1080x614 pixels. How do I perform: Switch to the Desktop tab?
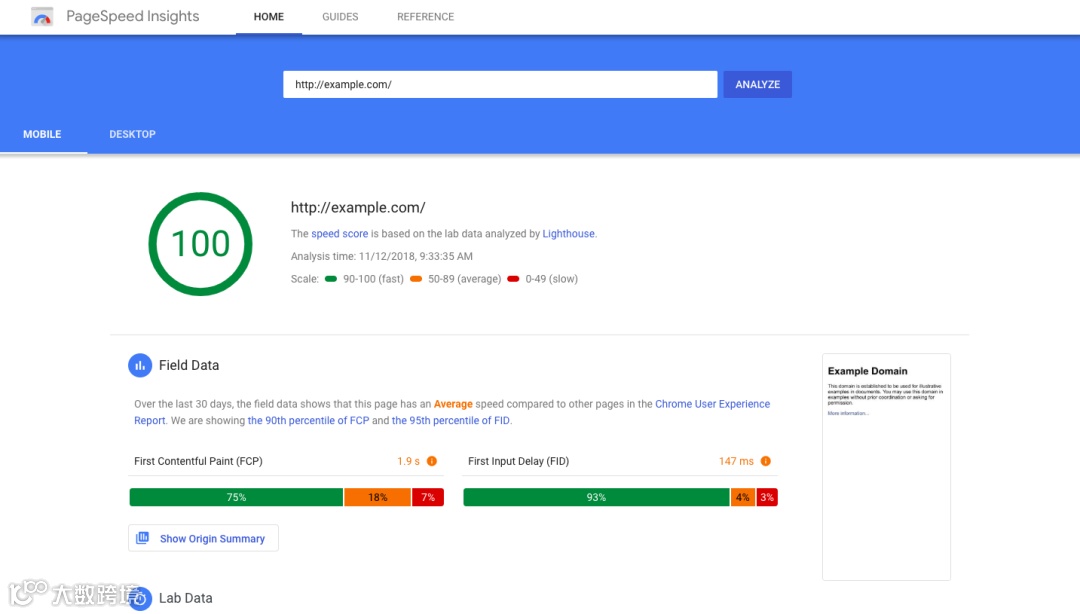(132, 134)
